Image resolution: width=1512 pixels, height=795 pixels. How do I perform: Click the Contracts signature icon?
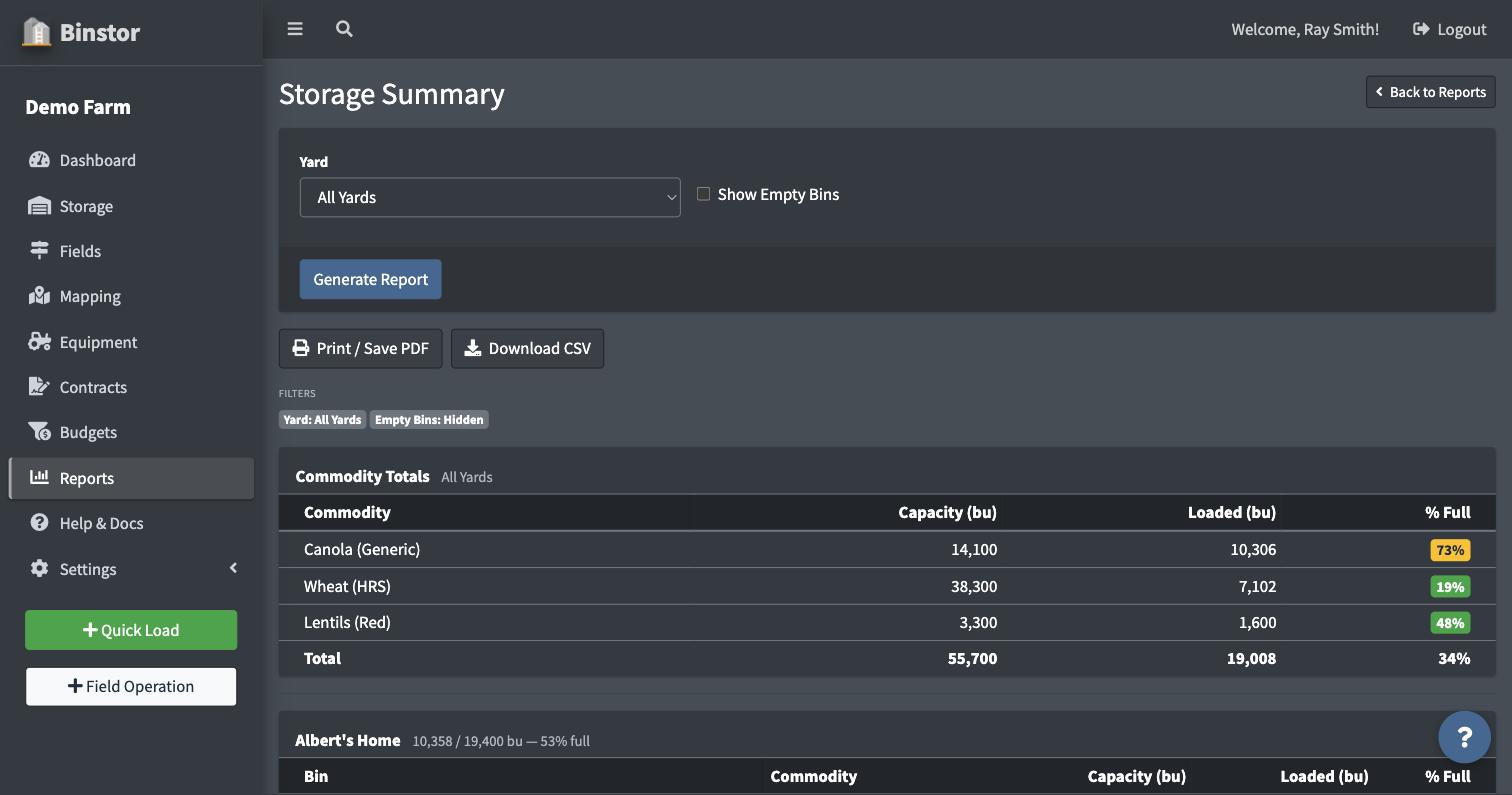pos(39,387)
